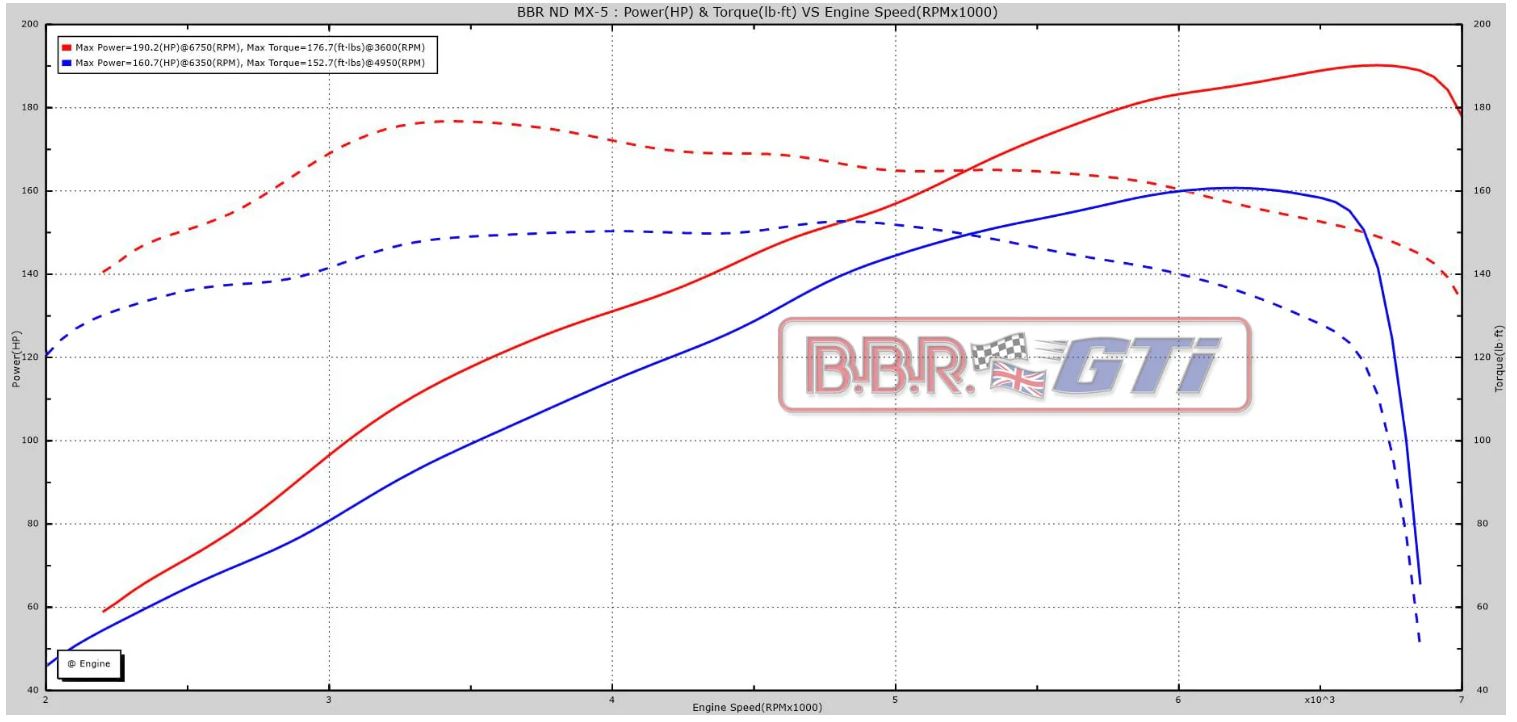Click the 3 tick label on the RPM axis
The height and width of the screenshot is (722, 1517).
[329, 700]
